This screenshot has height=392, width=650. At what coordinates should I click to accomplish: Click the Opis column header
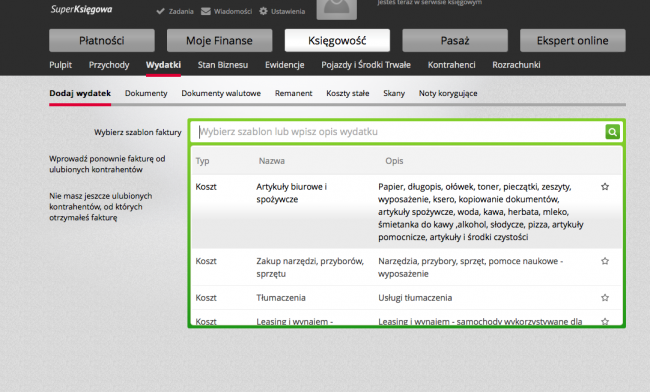pyautogui.click(x=394, y=161)
